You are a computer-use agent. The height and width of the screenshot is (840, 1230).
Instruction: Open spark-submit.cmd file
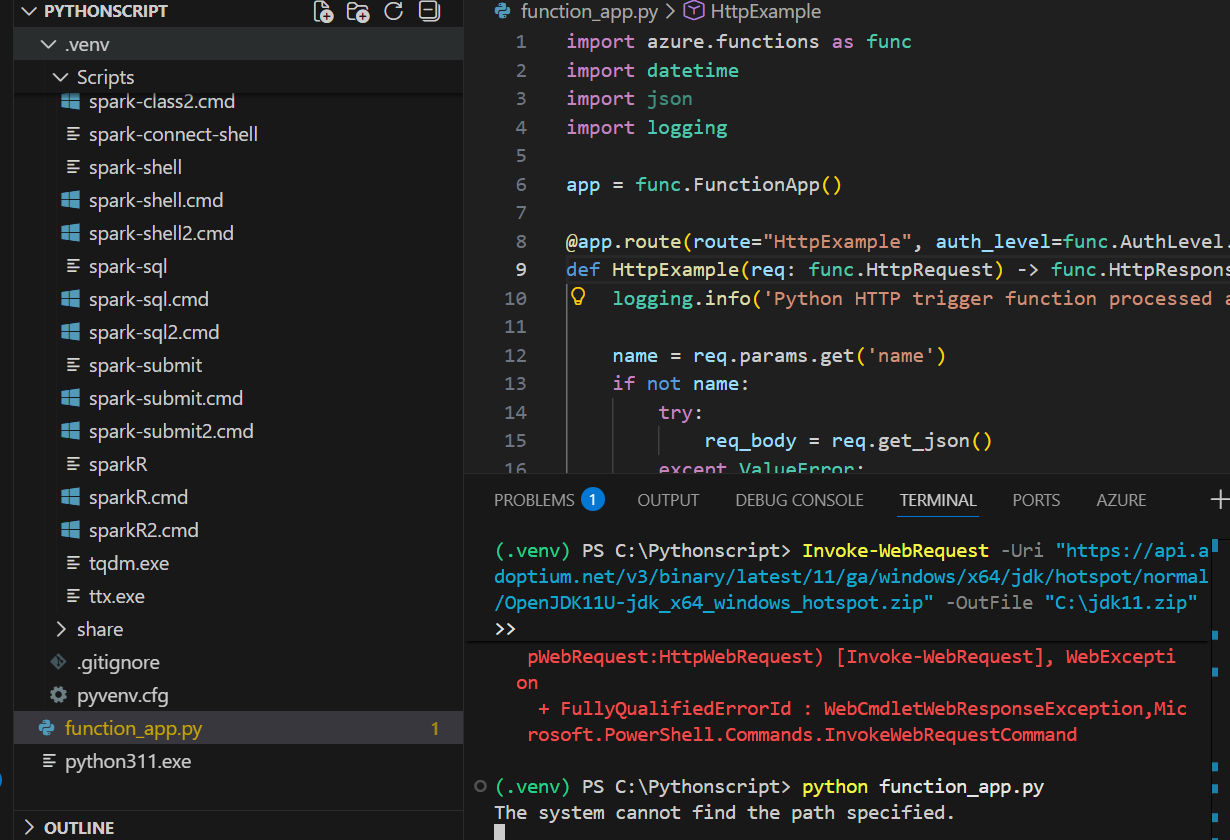166,398
